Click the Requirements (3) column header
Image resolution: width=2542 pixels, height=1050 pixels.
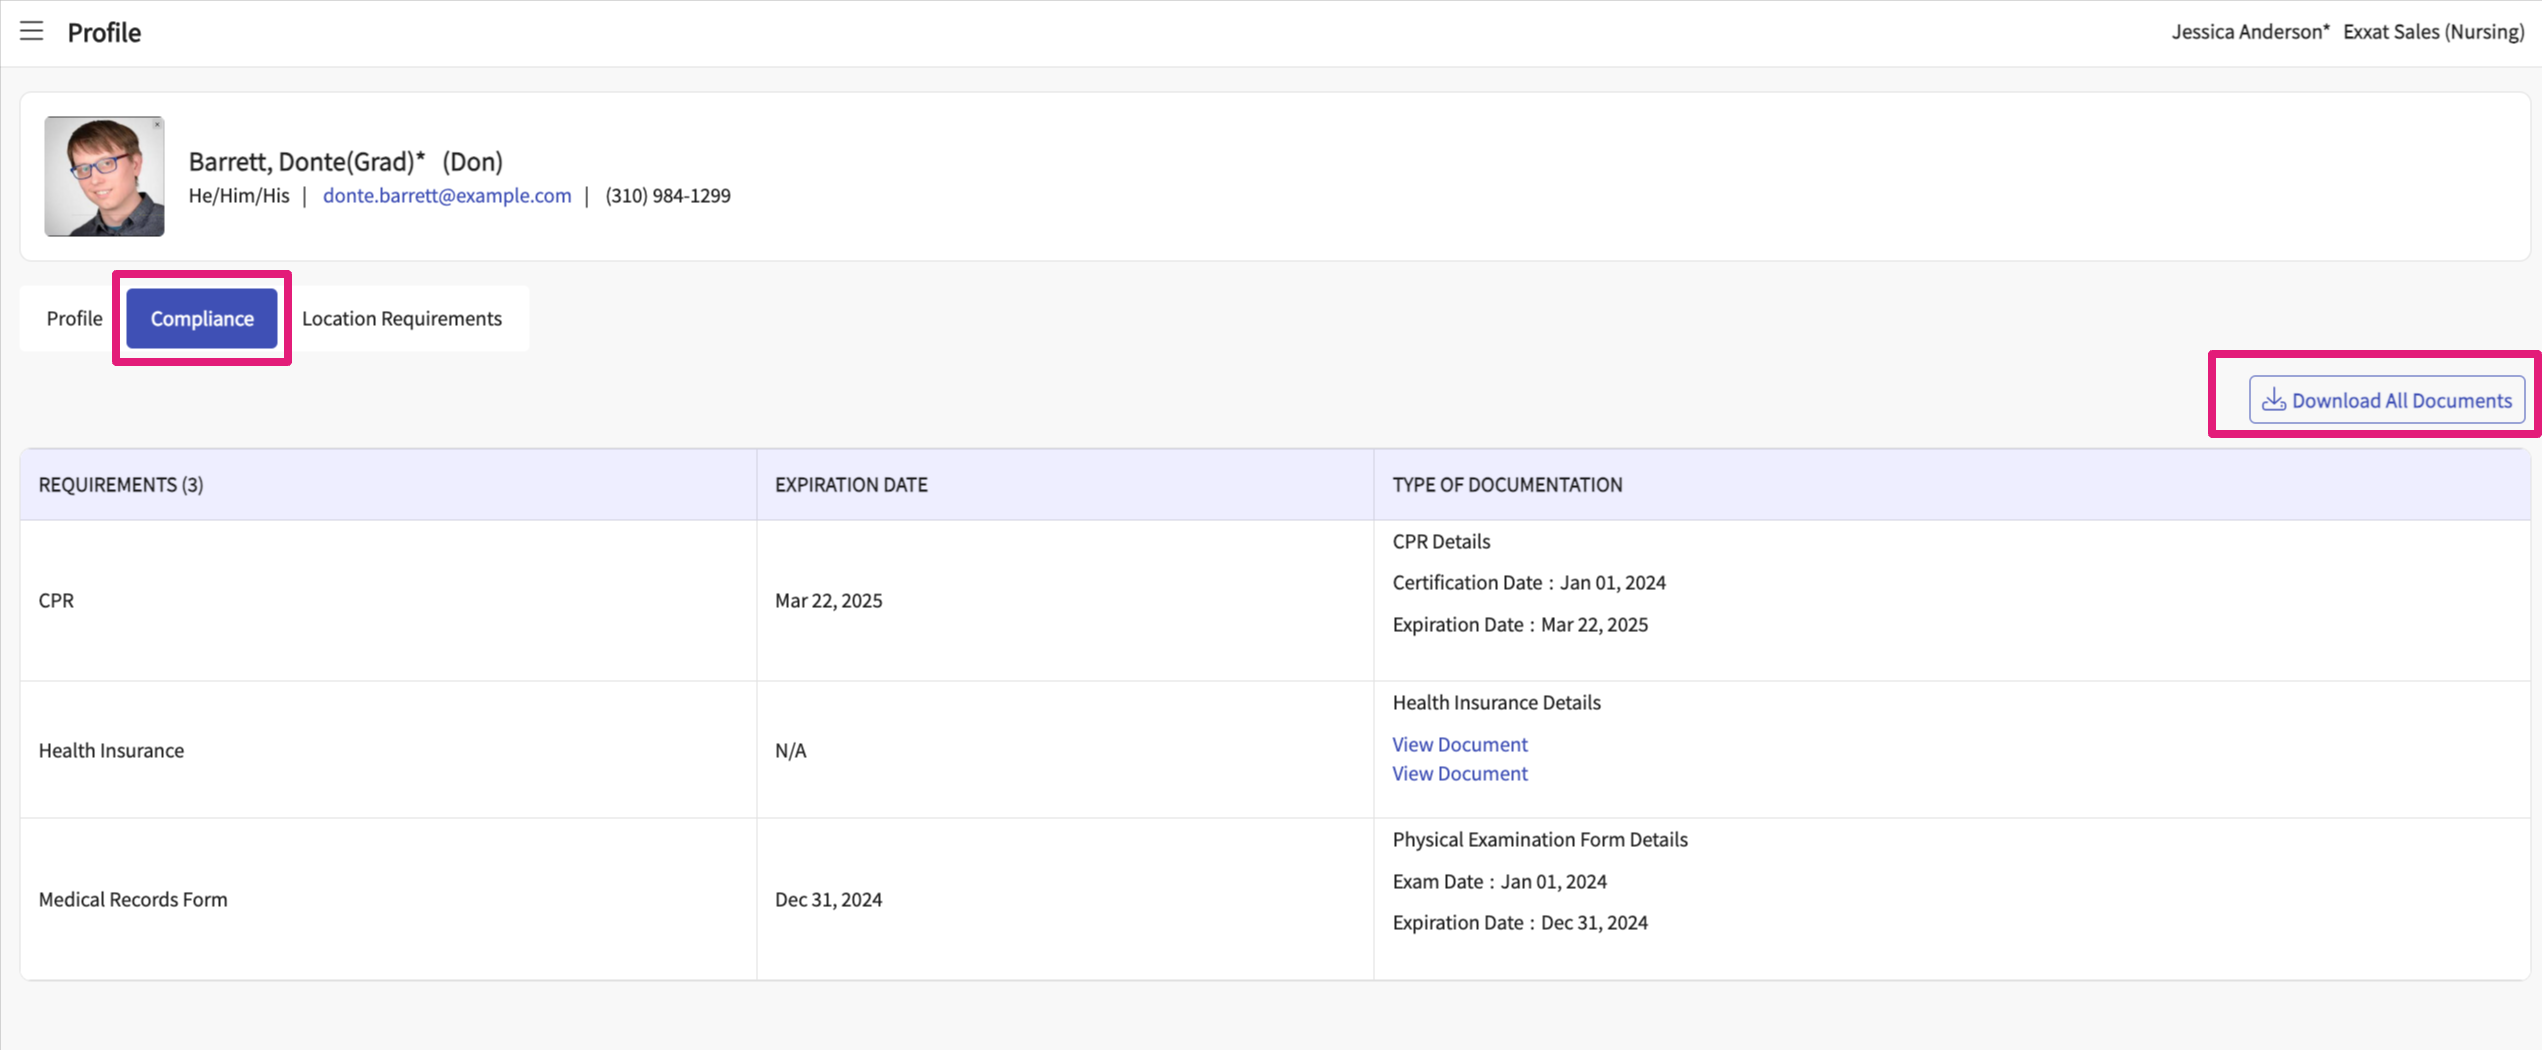click(x=121, y=484)
